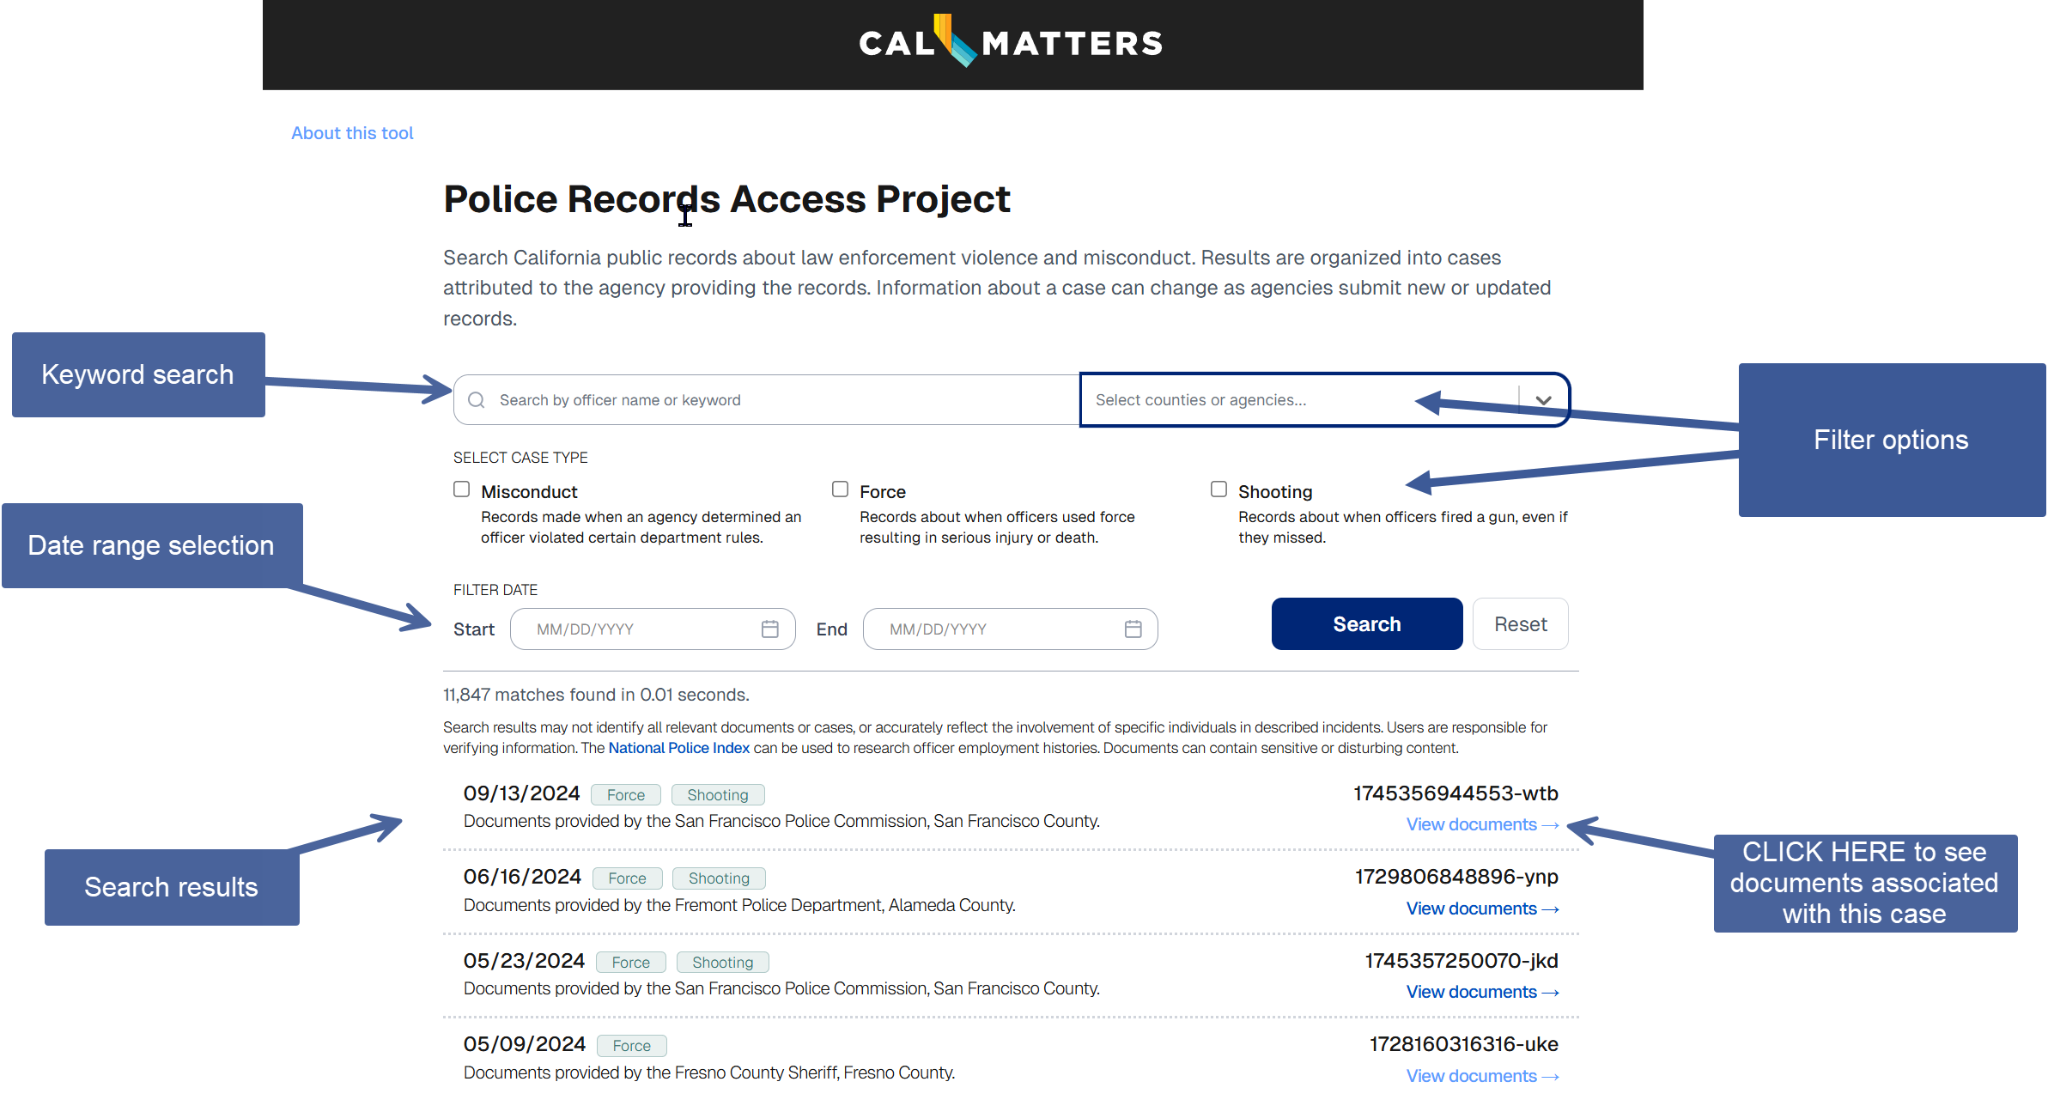Open the End date calendar icon
The image size is (2048, 1100).
click(1132, 629)
